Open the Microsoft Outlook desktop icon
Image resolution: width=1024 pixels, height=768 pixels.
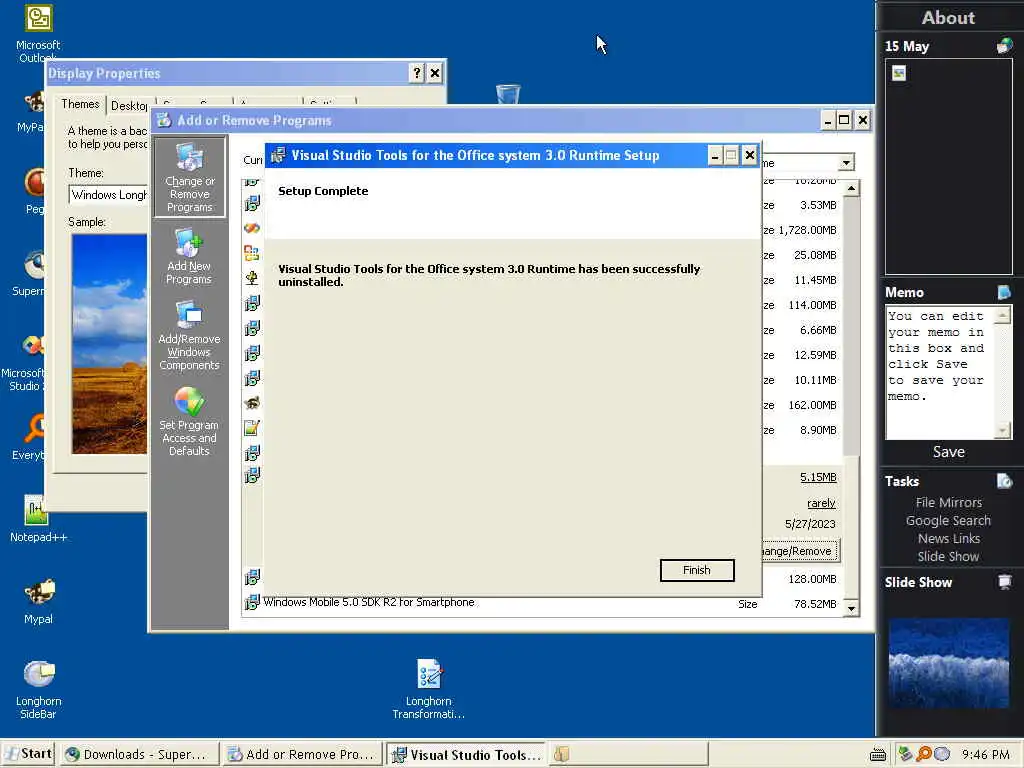point(38,33)
